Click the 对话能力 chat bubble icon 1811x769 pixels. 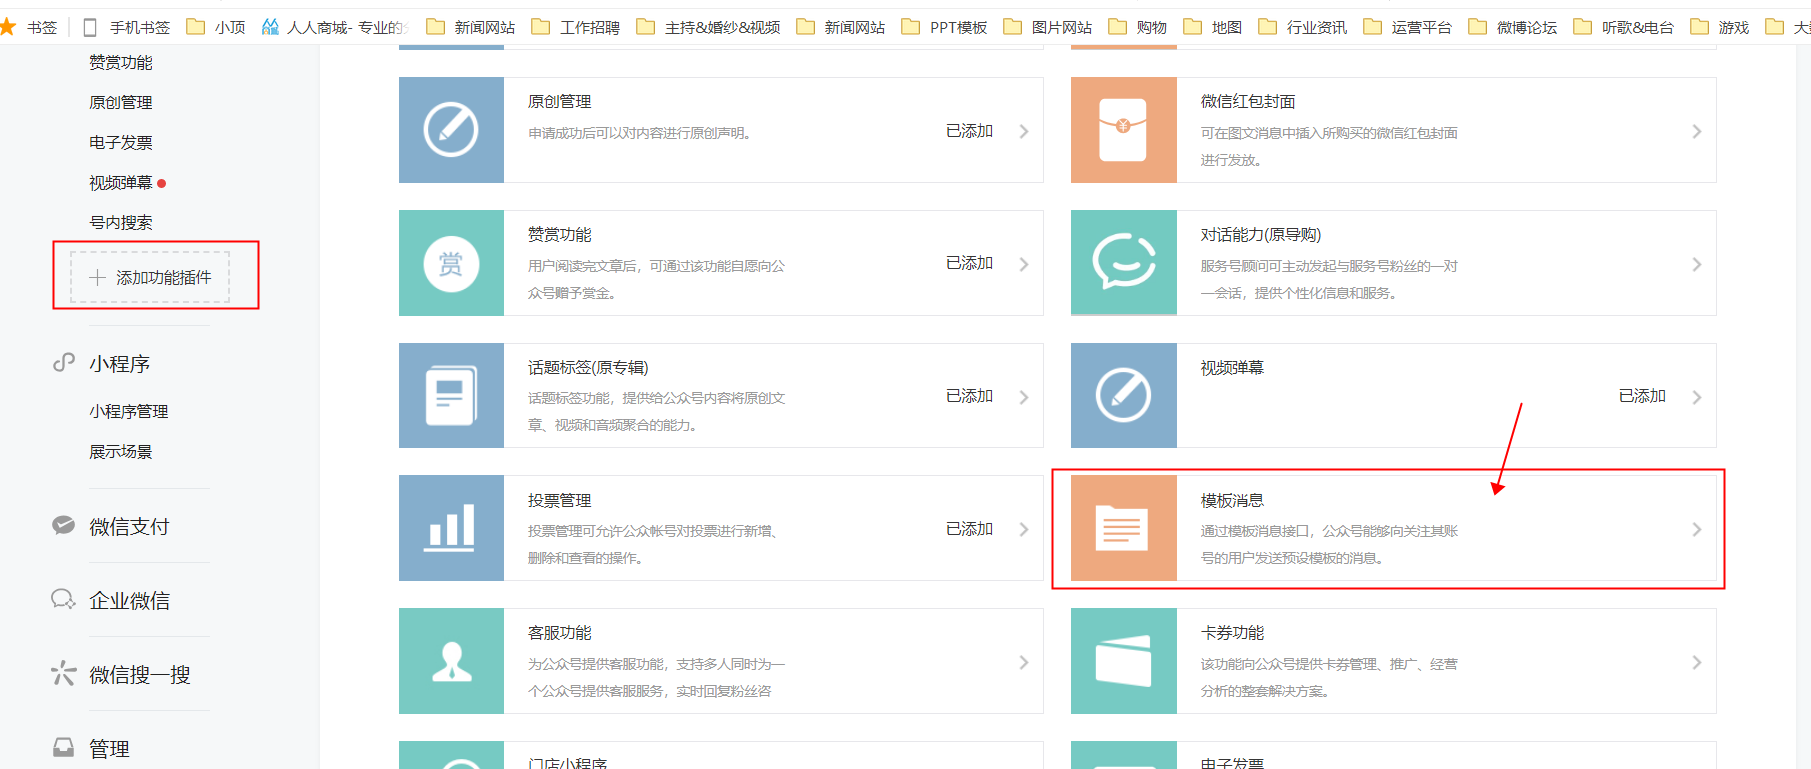click(1123, 263)
